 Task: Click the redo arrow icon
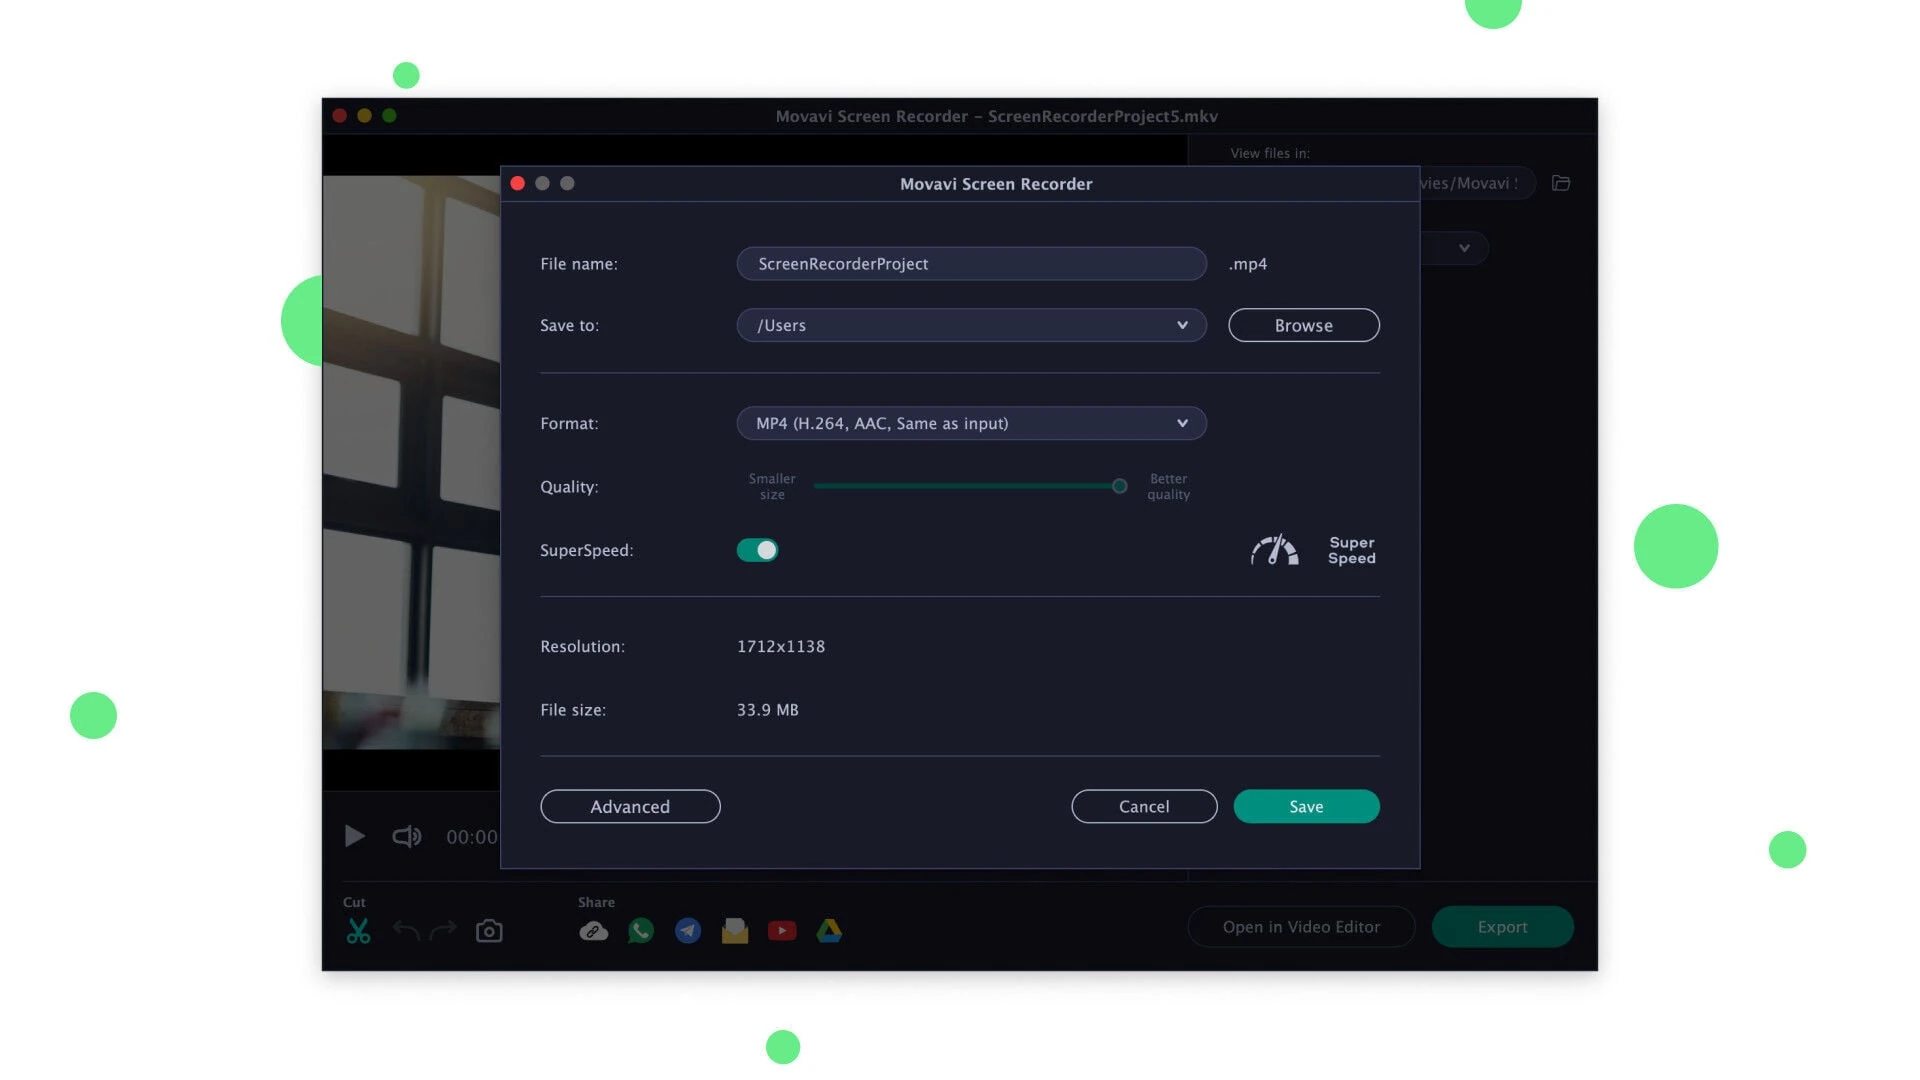[443, 931]
